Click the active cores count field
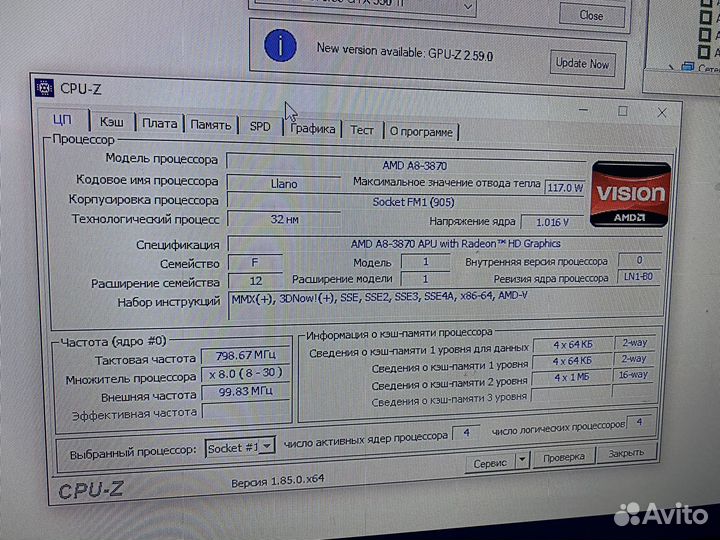The width and height of the screenshot is (720, 540). [466, 433]
